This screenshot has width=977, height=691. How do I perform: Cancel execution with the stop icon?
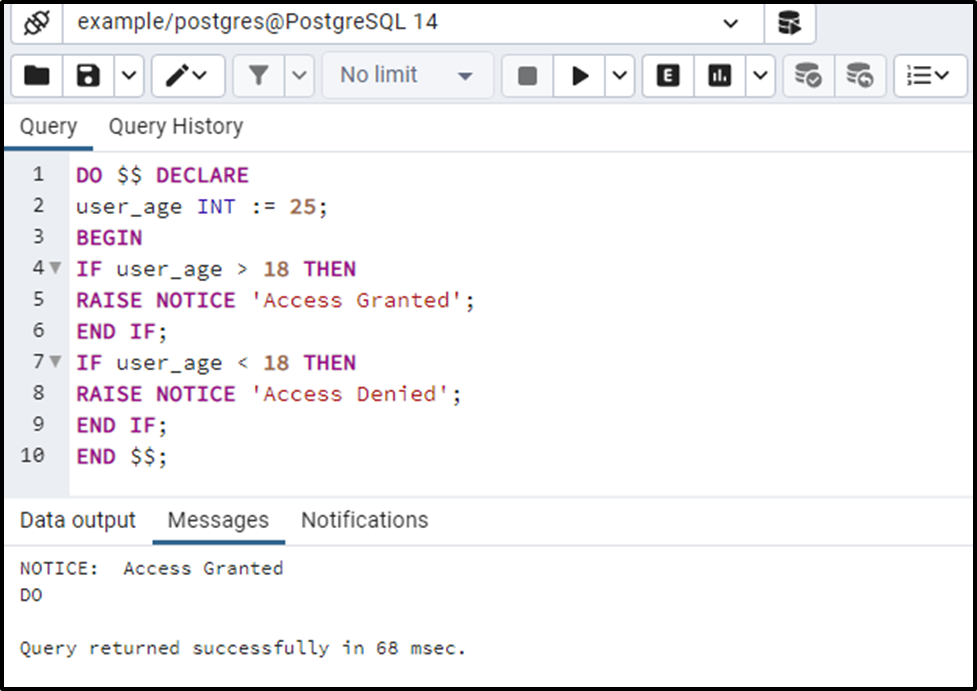527,75
